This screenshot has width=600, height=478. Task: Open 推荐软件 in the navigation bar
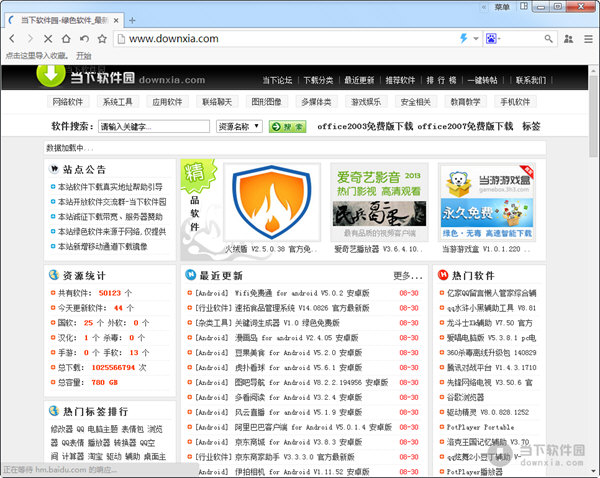(x=400, y=80)
